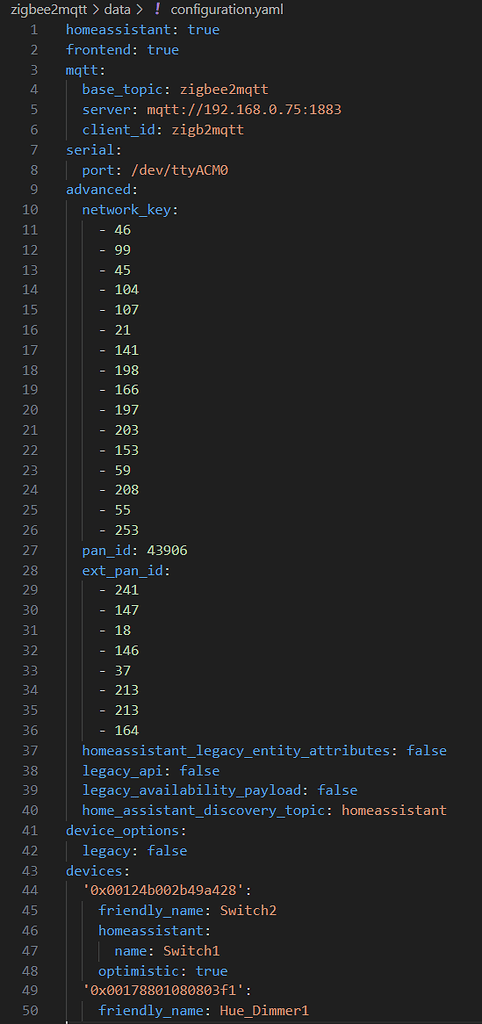Fold the ext_pan_id list at line 28
Viewport: 482px width, 1024px height.
coord(126,570)
